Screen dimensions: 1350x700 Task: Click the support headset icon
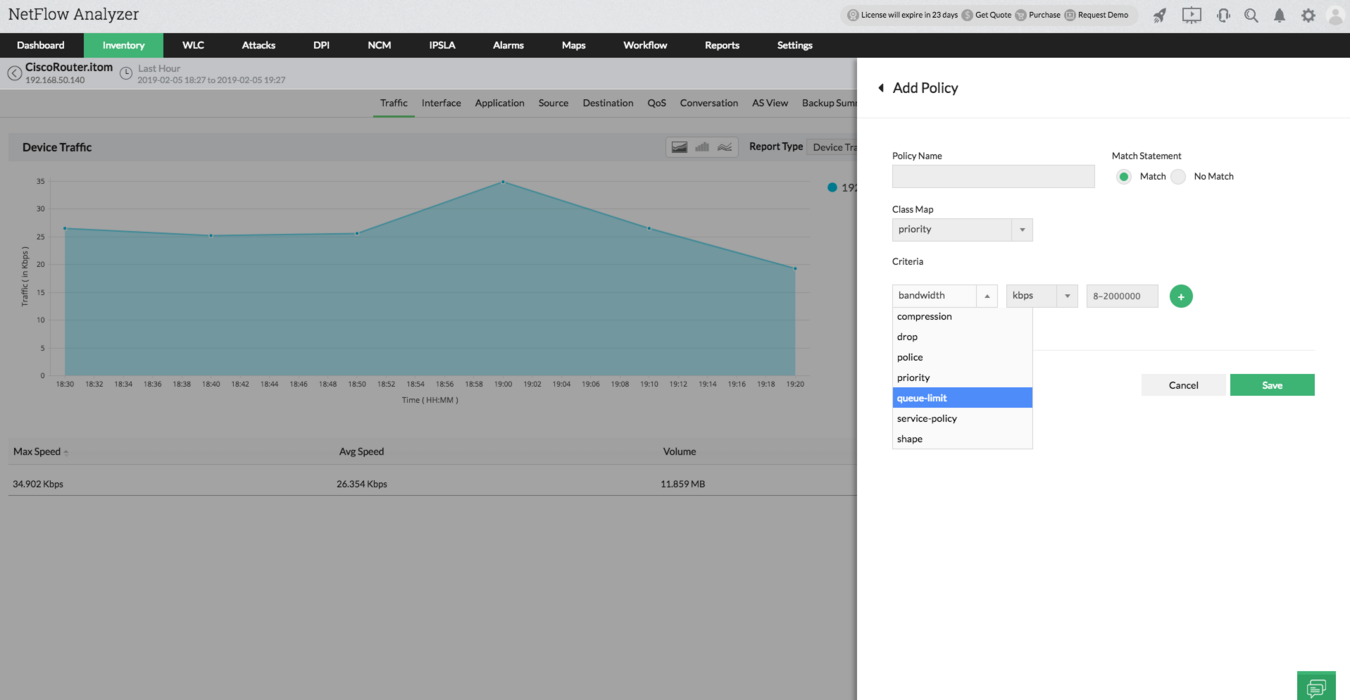click(1222, 14)
